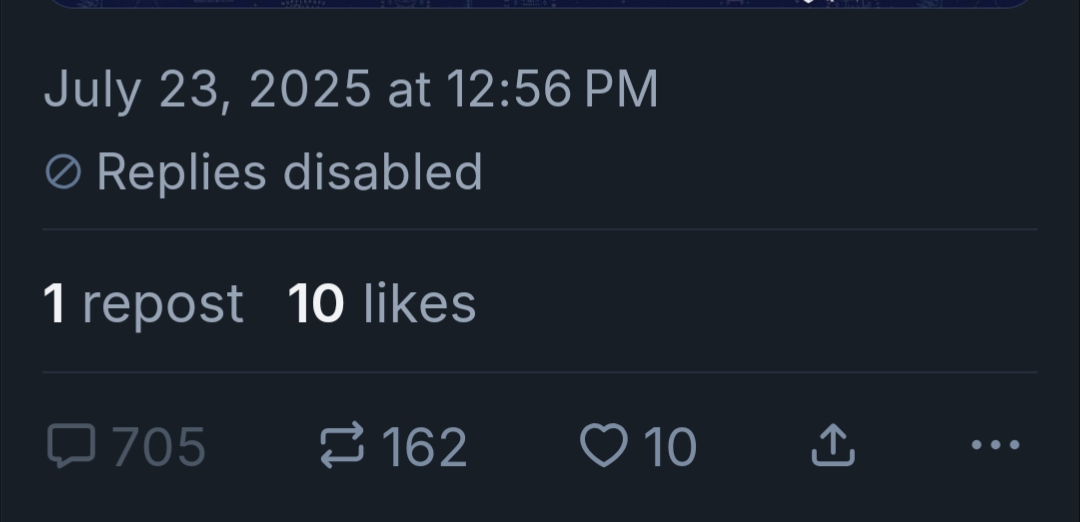Open the share arrow icon

point(832,446)
